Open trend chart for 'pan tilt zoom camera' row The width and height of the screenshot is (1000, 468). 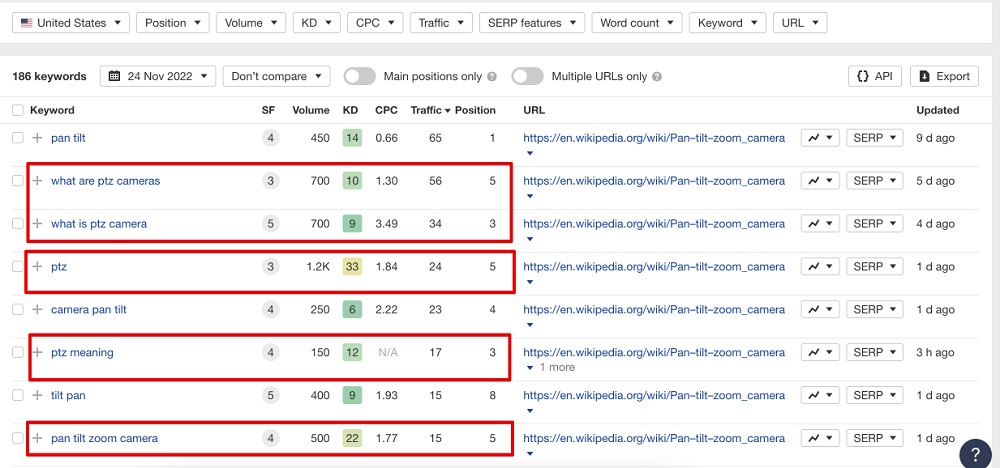[820, 438]
